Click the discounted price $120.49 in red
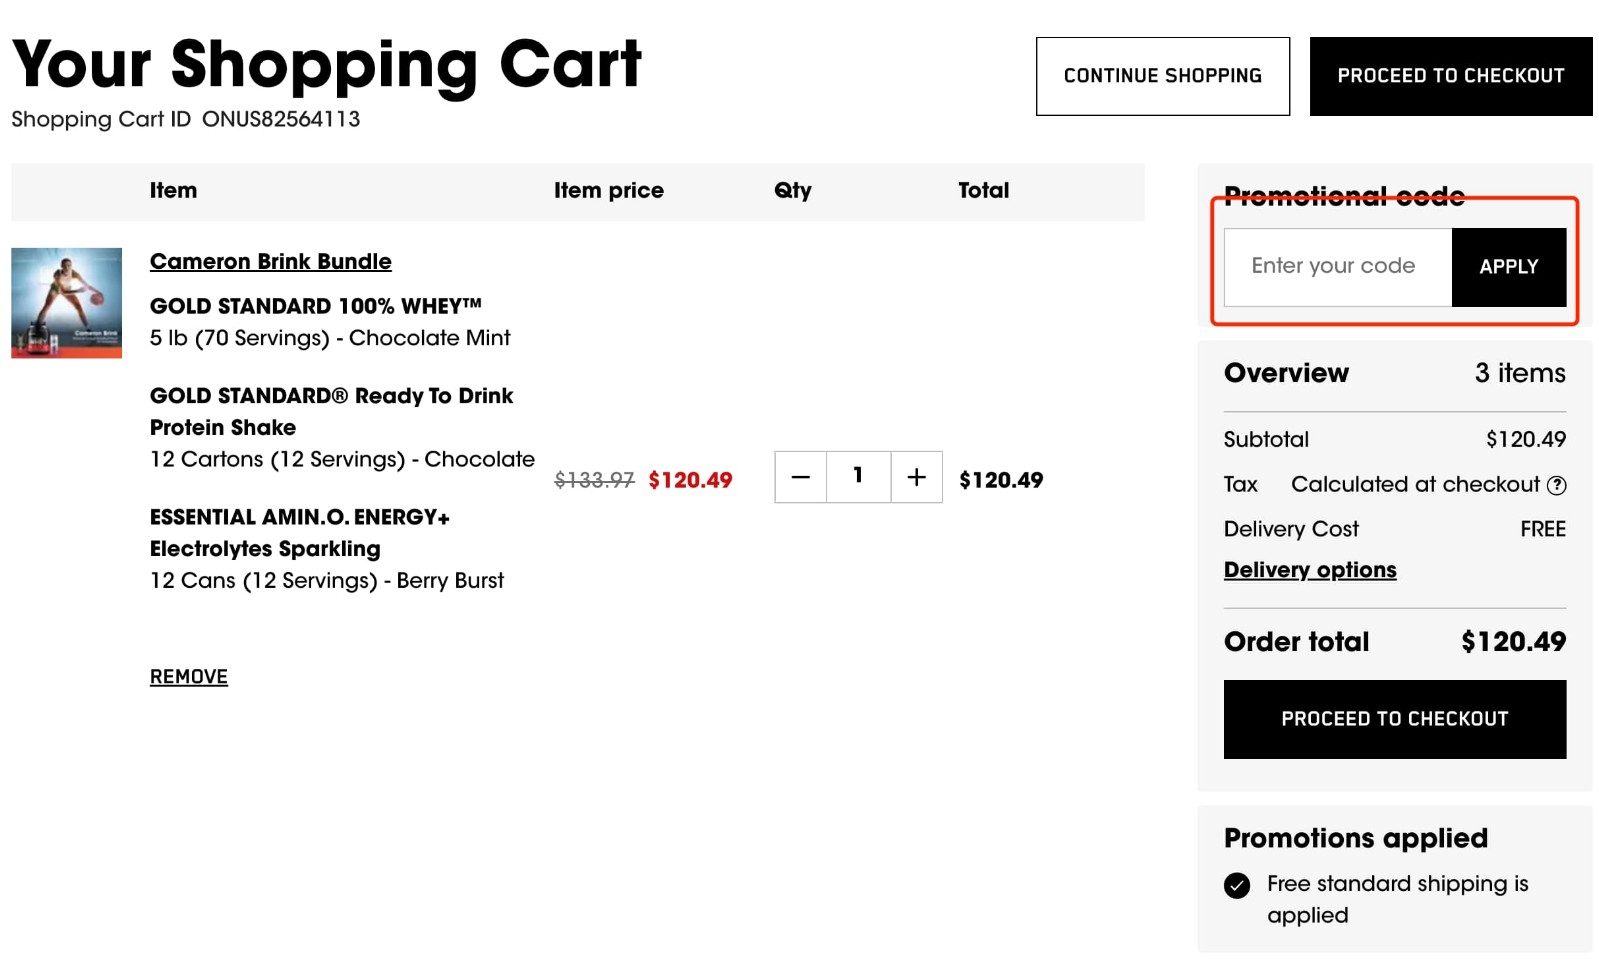 pos(689,479)
